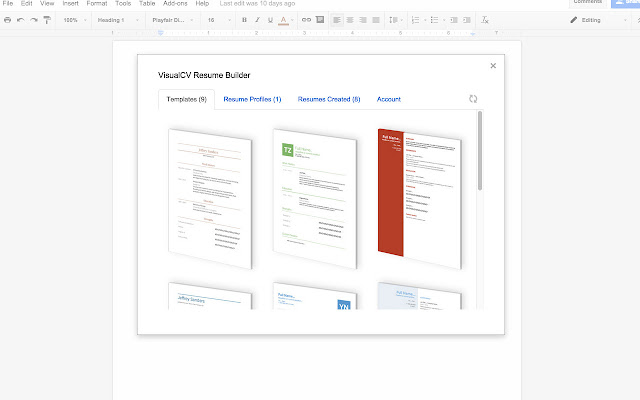Click the Undo arrow icon
The height and width of the screenshot is (400, 640).
(x=20, y=20)
